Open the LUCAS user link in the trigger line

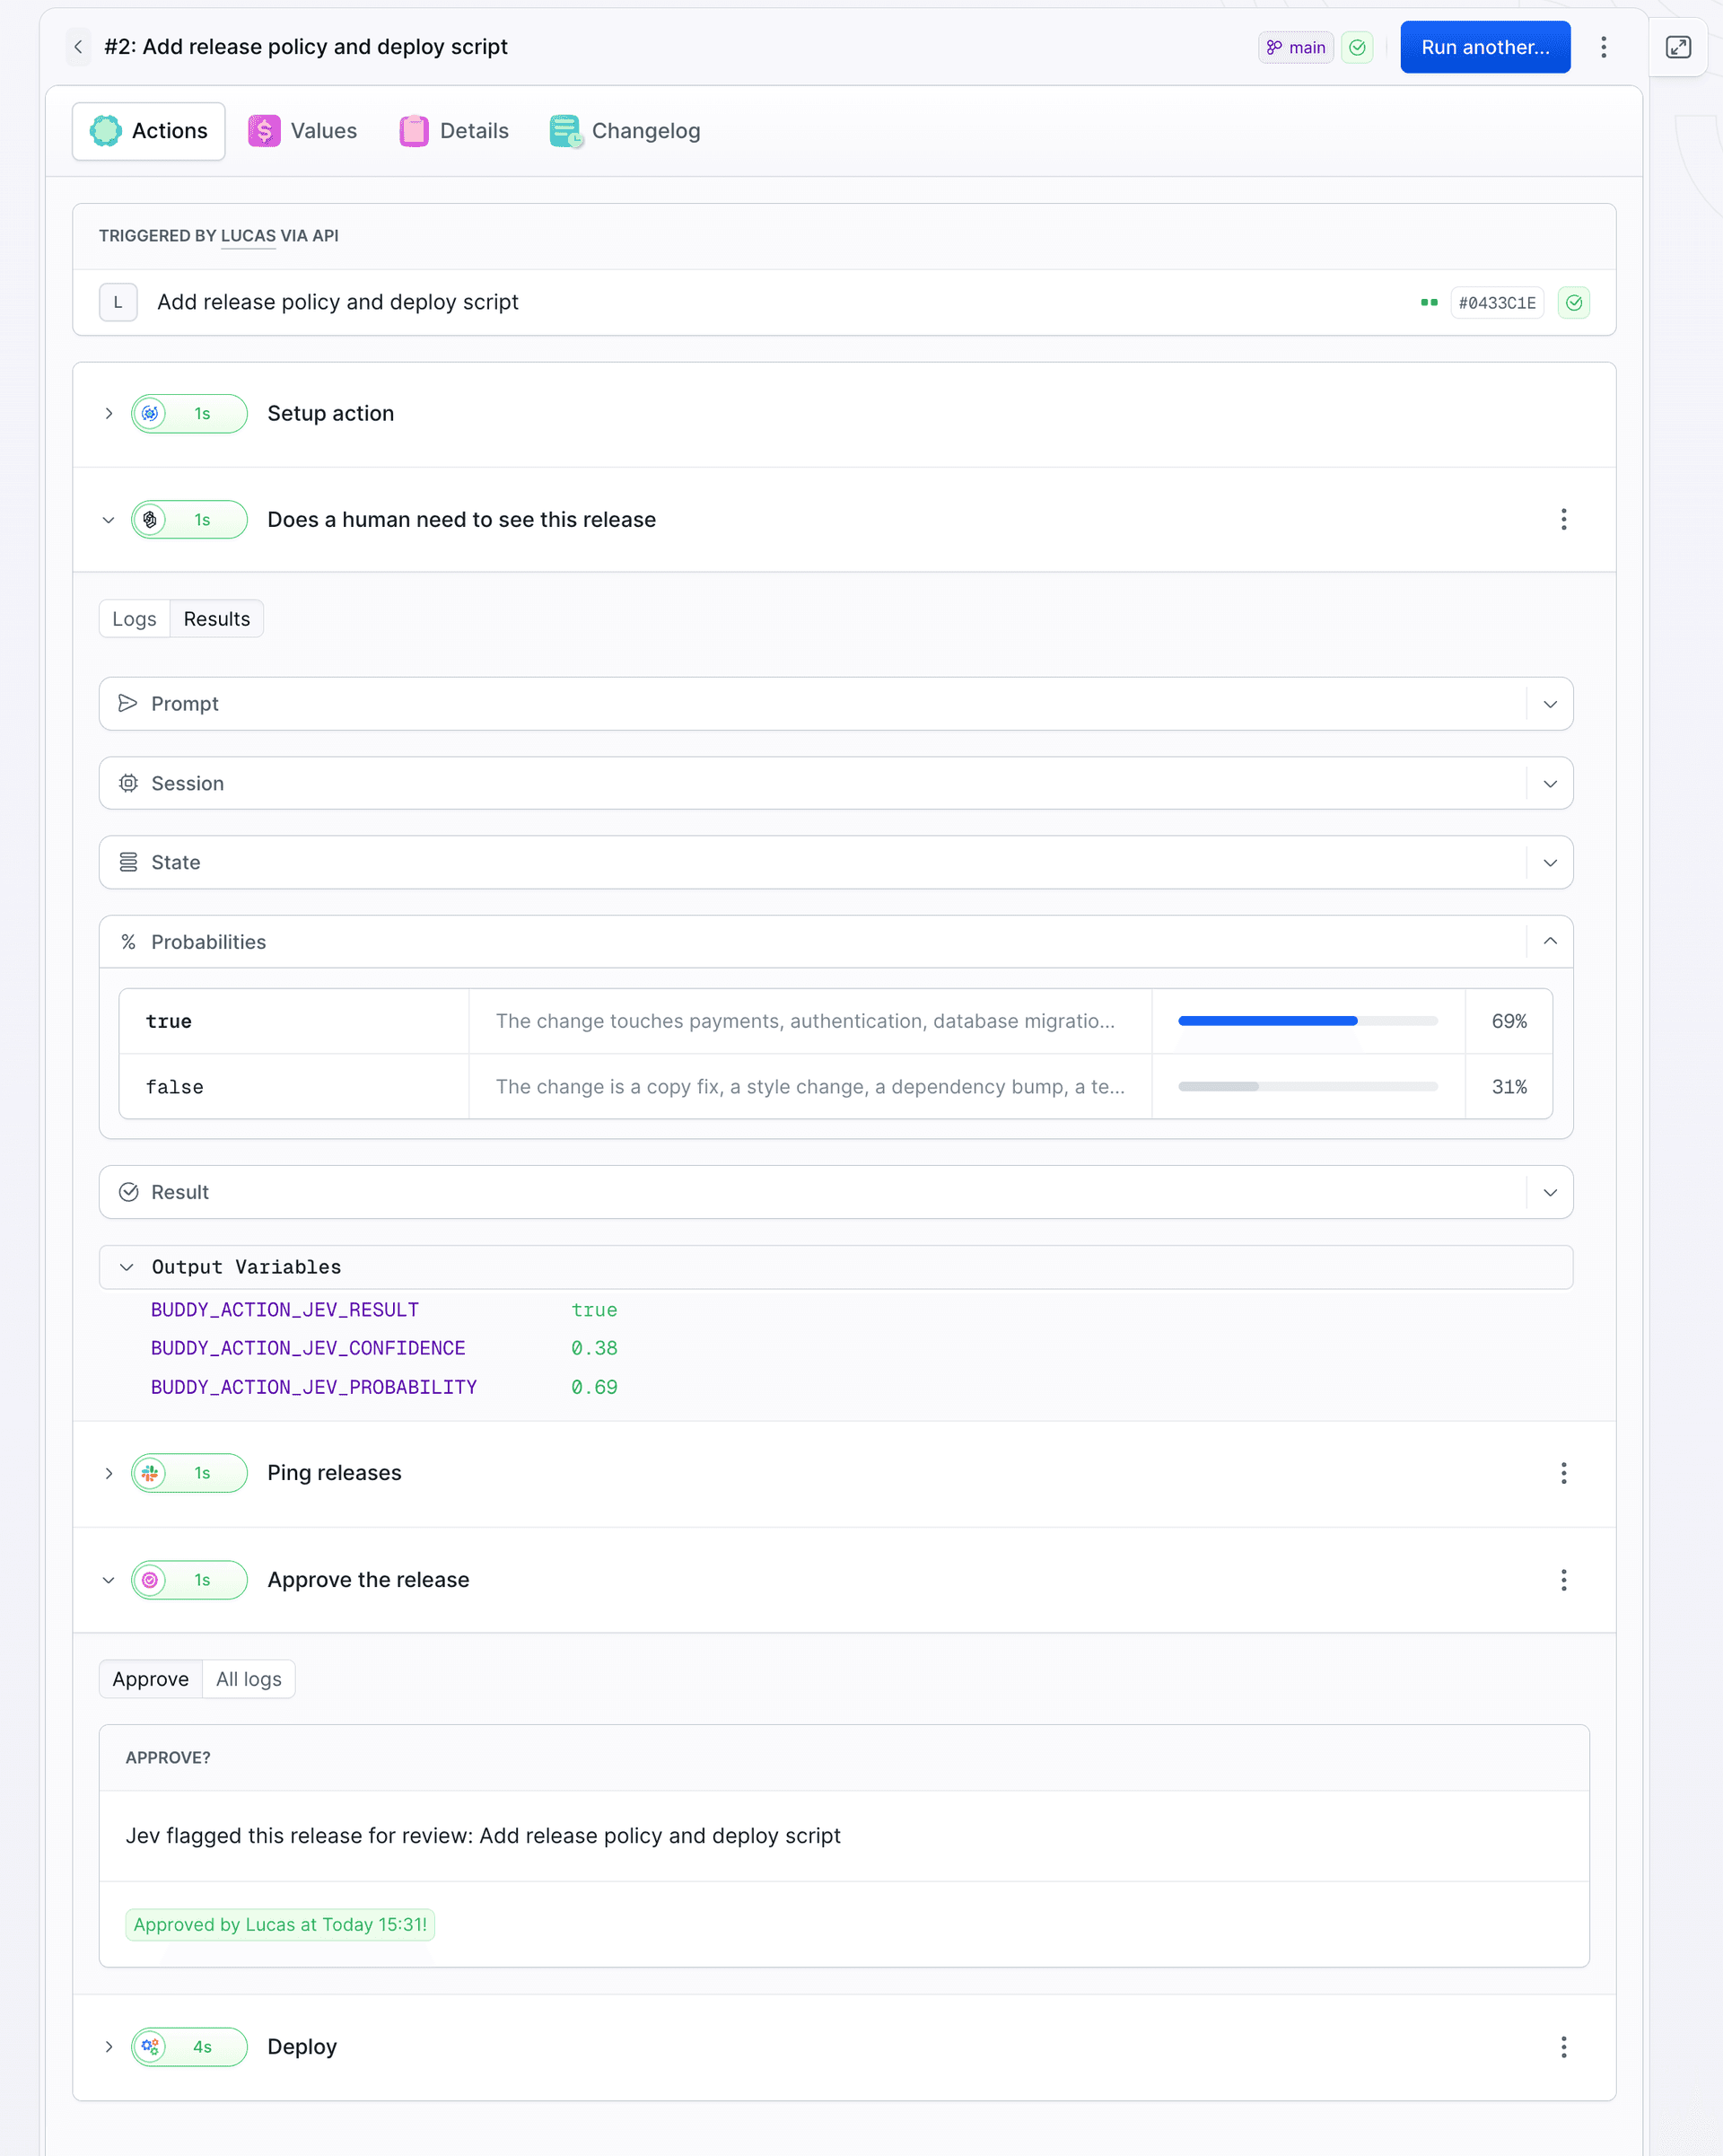click(248, 236)
